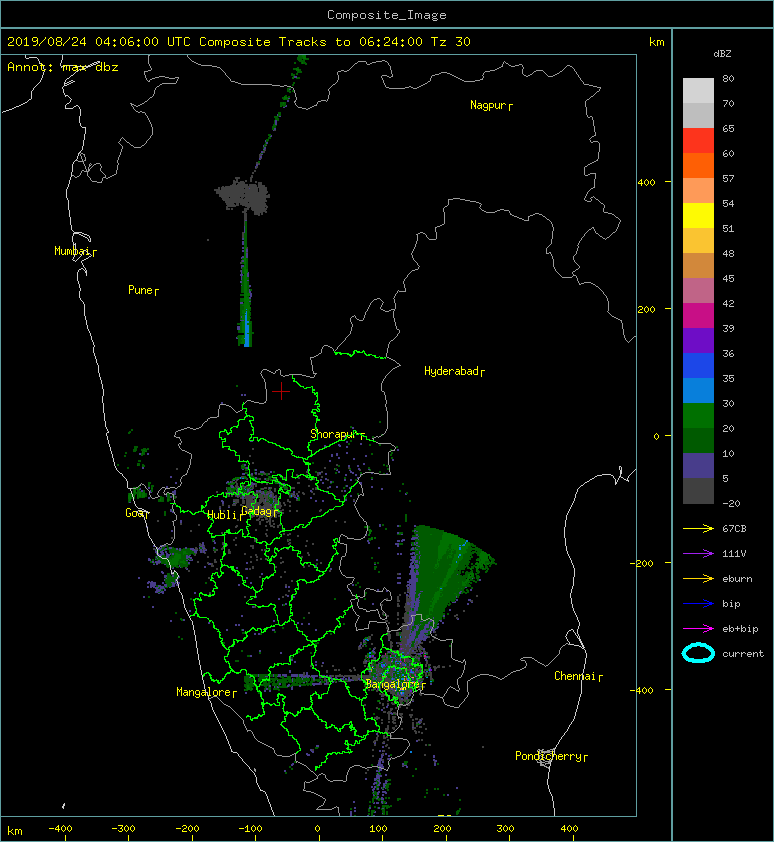Click the red cross marker on the map
The width and height of the screenshot is (774, 842).
point(281,391)
